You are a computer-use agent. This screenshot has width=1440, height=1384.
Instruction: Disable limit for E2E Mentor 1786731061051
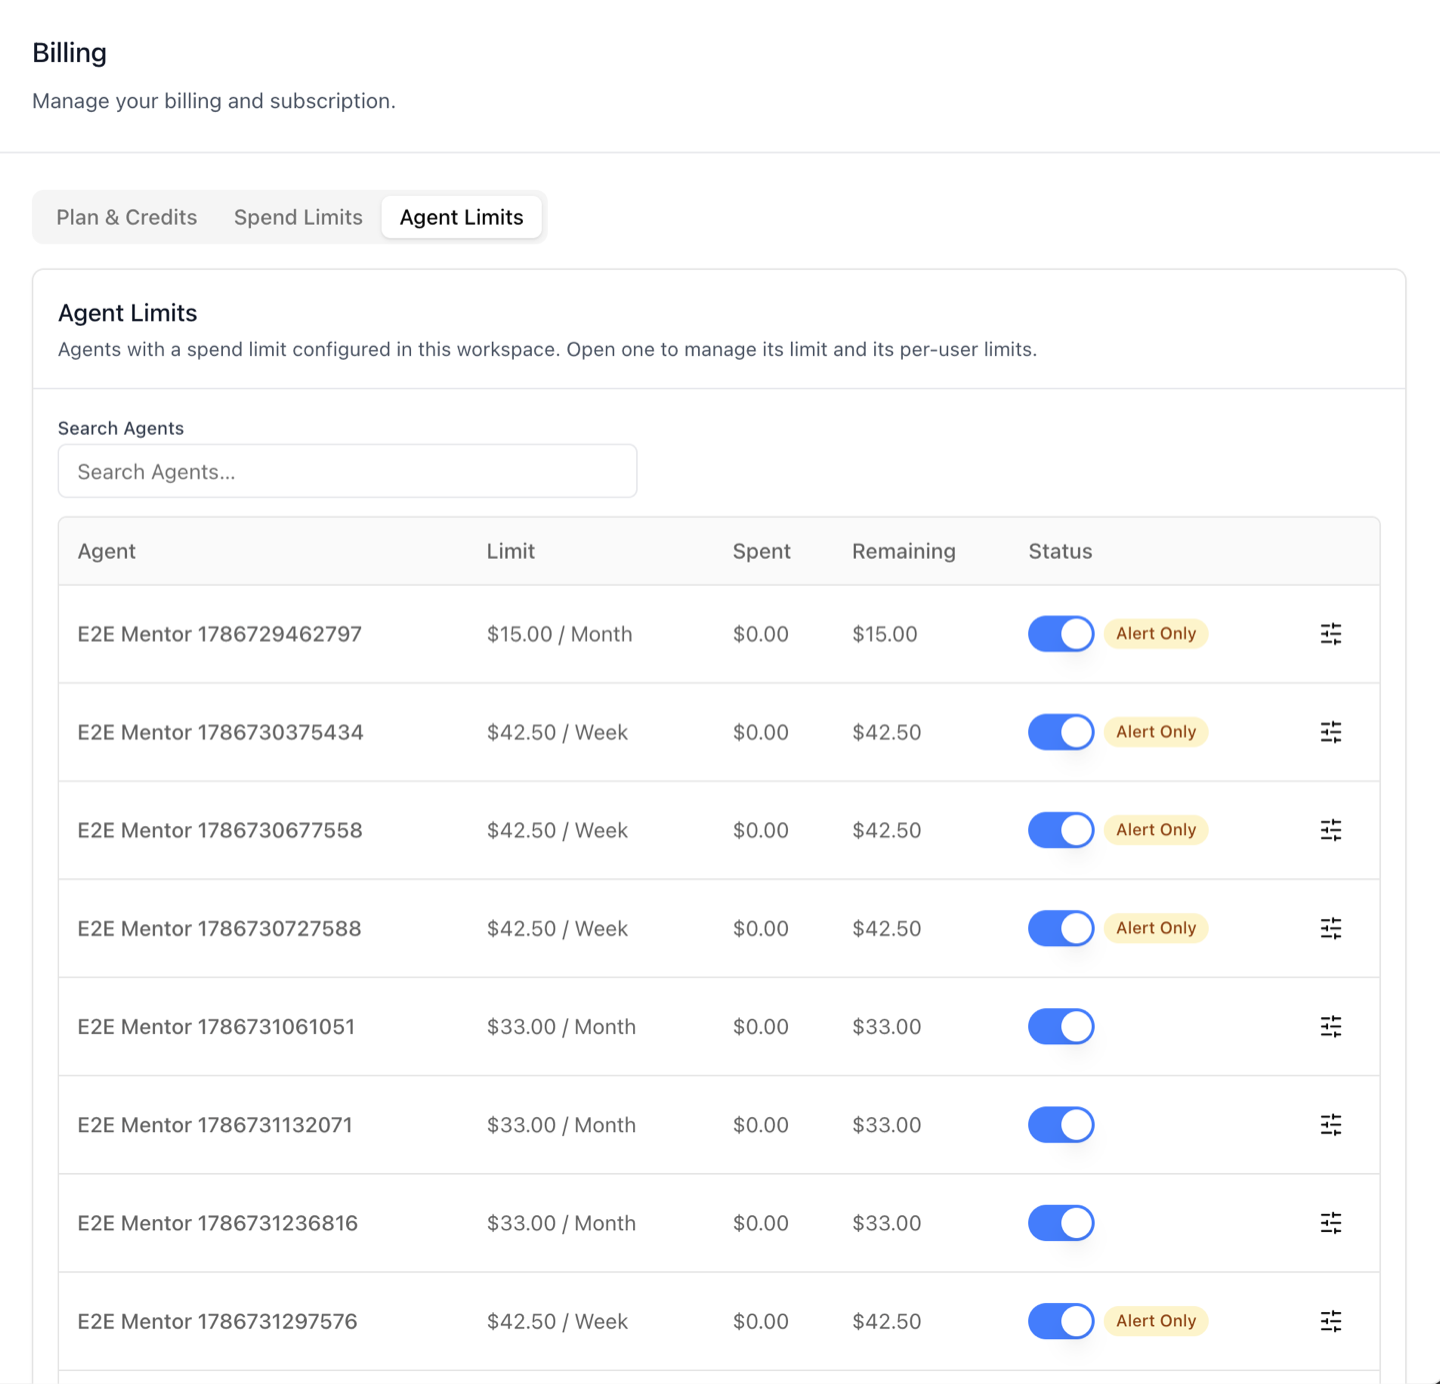click(1061, 1027)
